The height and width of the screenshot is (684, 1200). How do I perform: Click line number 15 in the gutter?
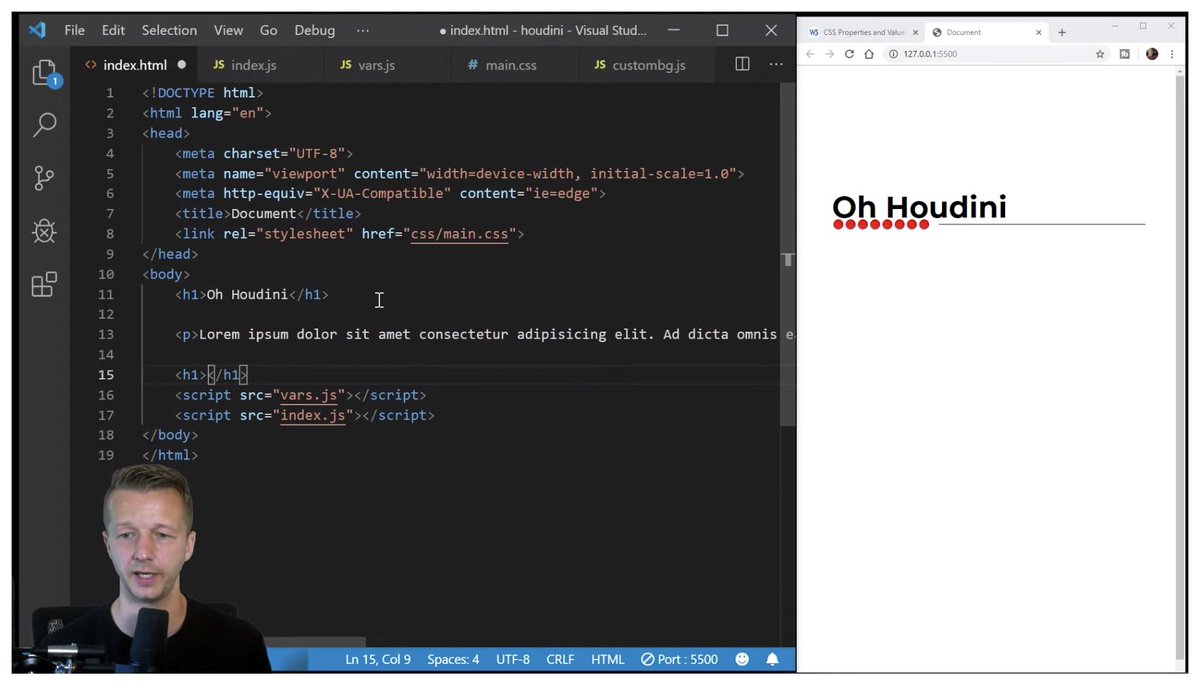coord(106,375)
